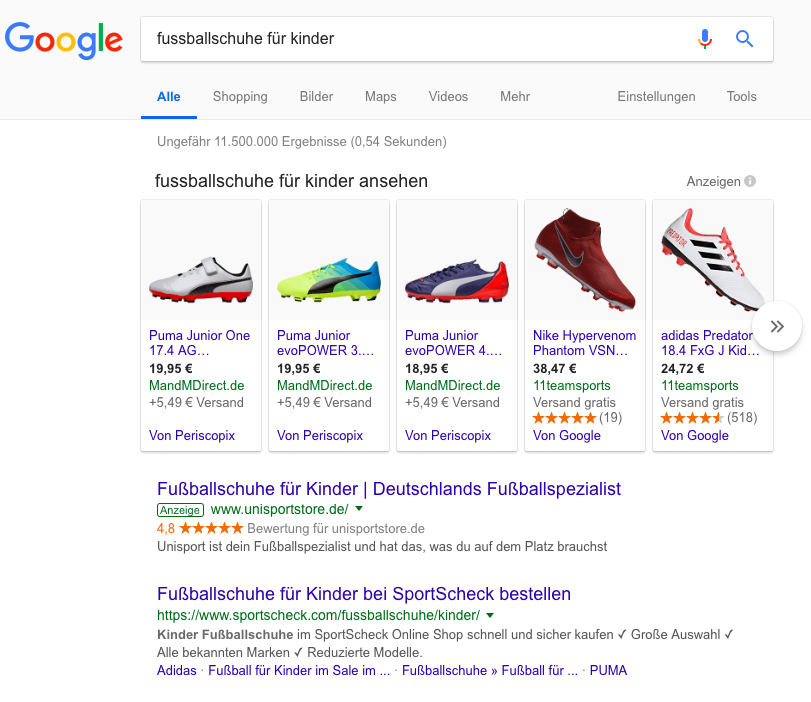
Task: Click the star rating on Nike Hypervenom
Action: 564,417
